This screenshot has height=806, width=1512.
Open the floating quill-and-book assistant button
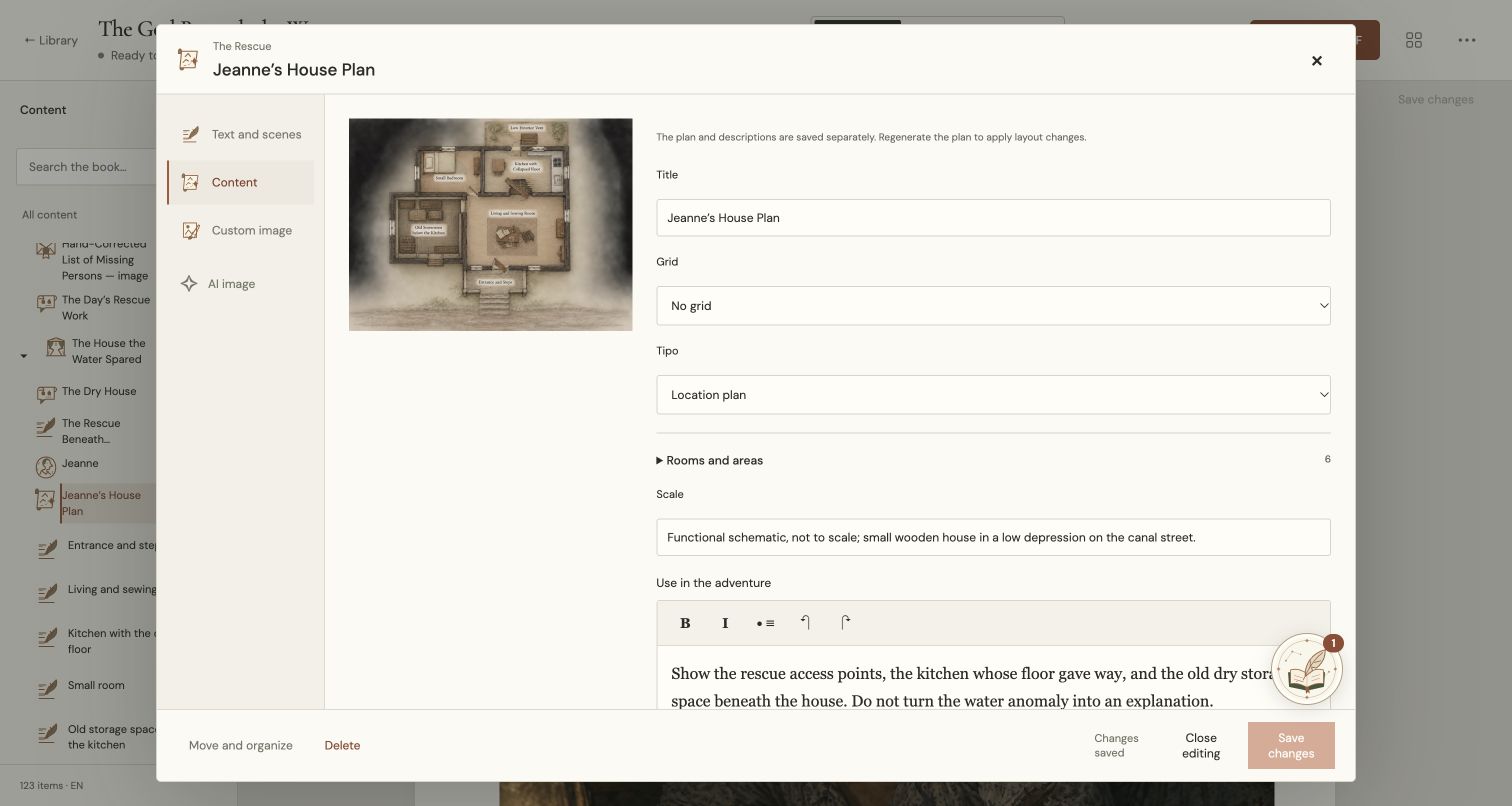pos(1306,669)
